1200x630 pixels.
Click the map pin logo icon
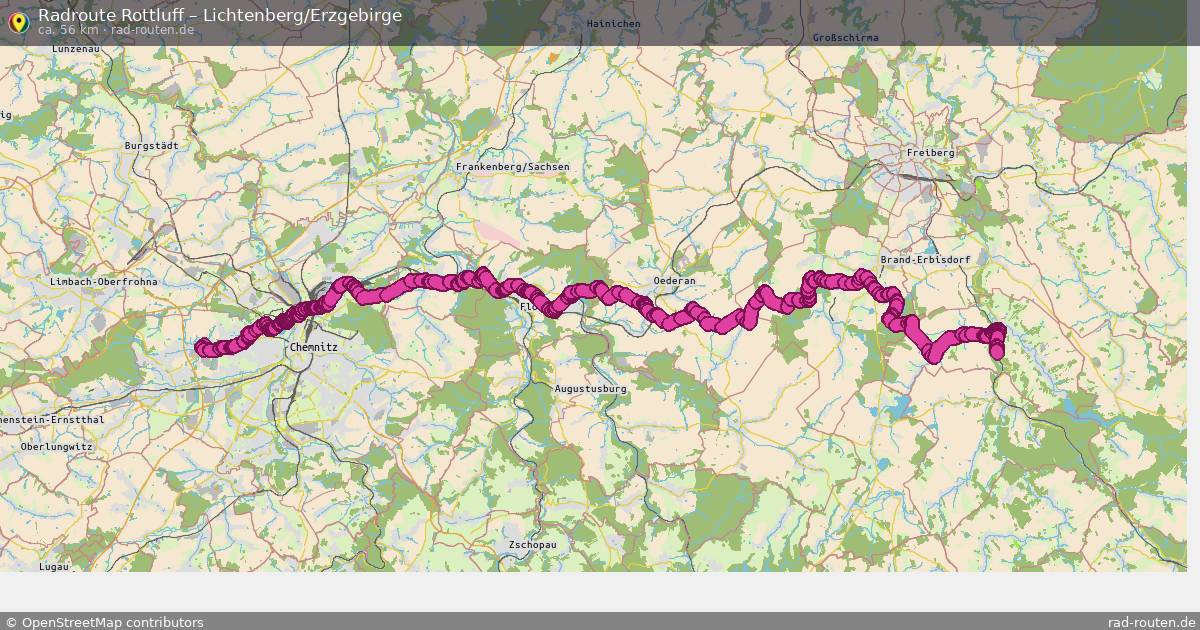pyautogui.click(x=18, y=21)
